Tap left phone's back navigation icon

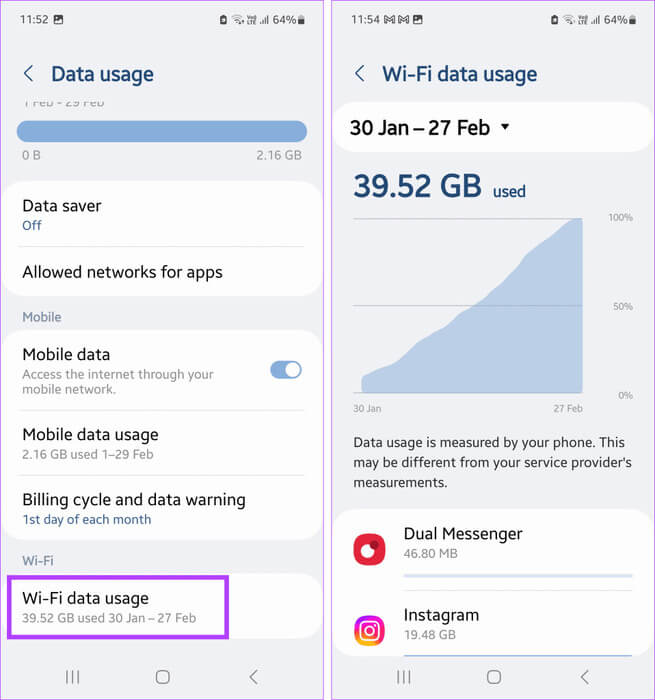253,677
